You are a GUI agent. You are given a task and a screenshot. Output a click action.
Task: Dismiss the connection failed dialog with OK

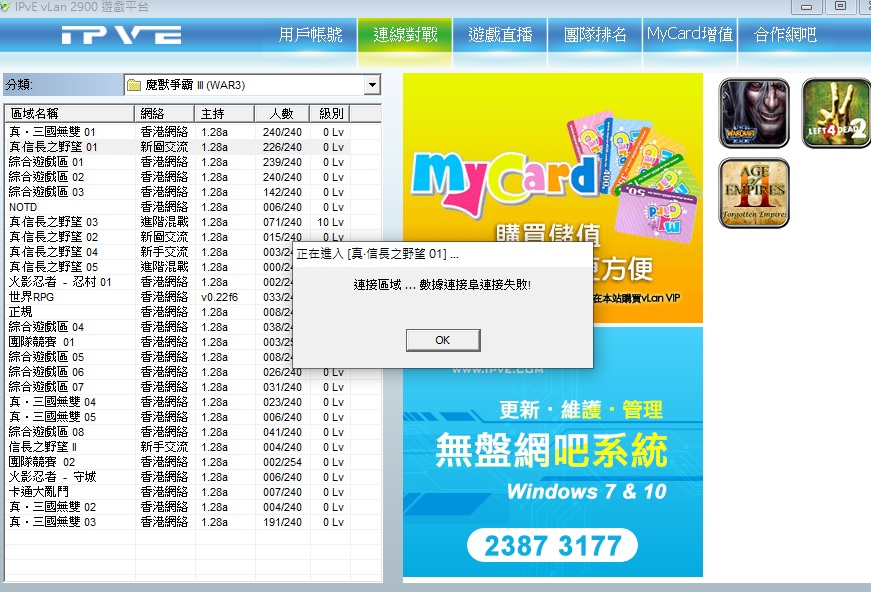pyautogui.click(x=443, y=340)
